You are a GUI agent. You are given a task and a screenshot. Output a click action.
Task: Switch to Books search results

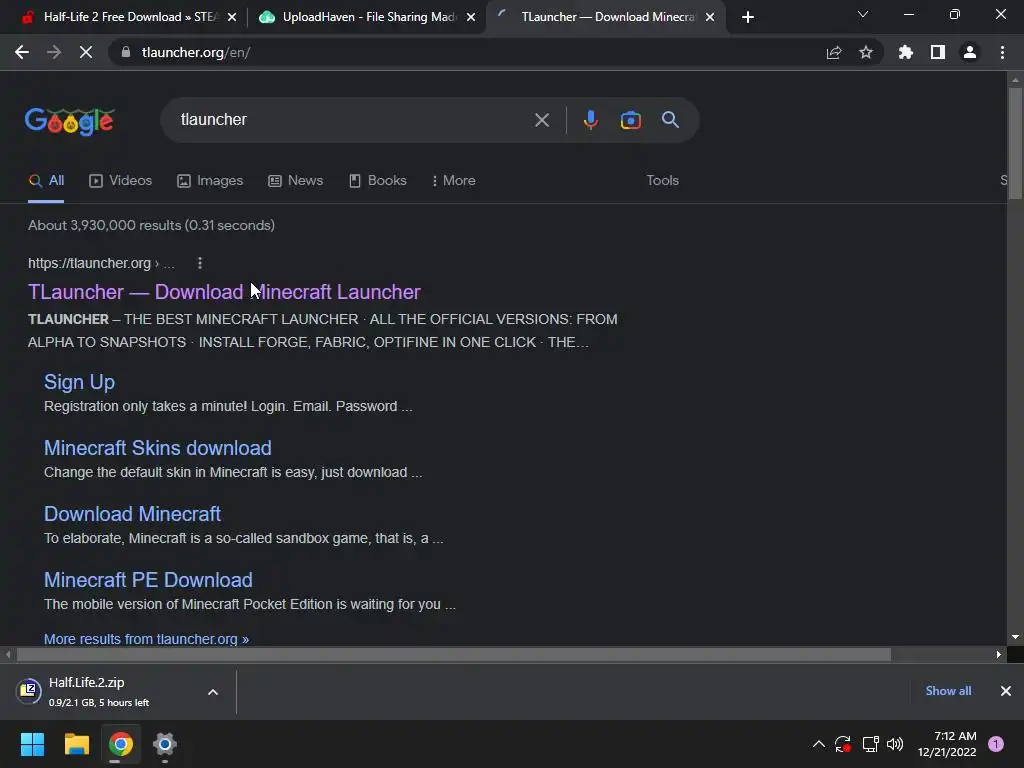point(378,181)
